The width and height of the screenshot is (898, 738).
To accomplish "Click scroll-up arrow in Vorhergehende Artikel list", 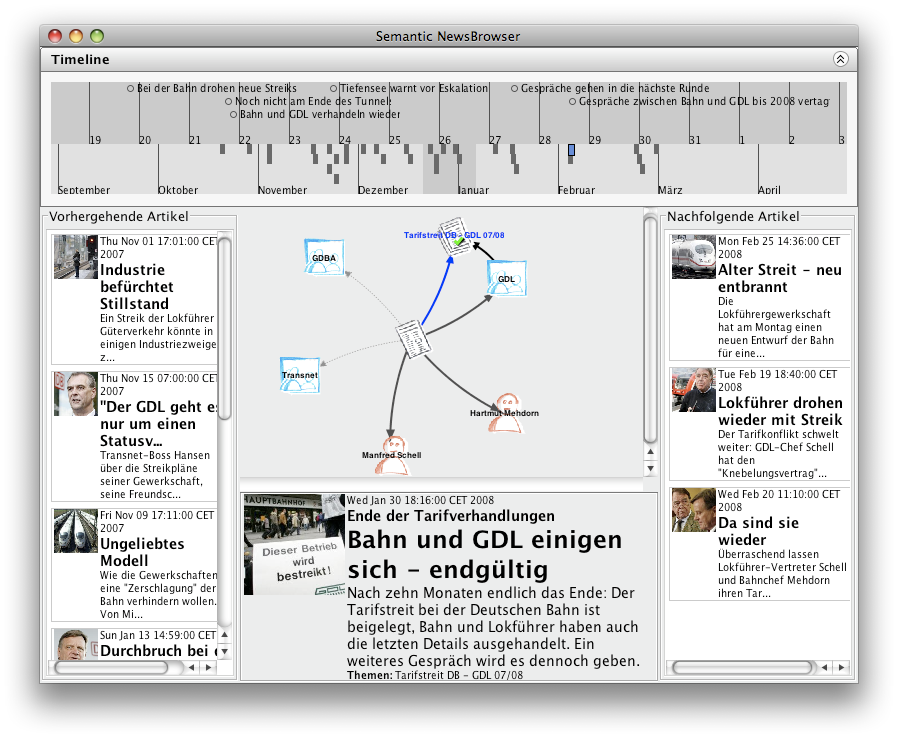I will [225, 634].
